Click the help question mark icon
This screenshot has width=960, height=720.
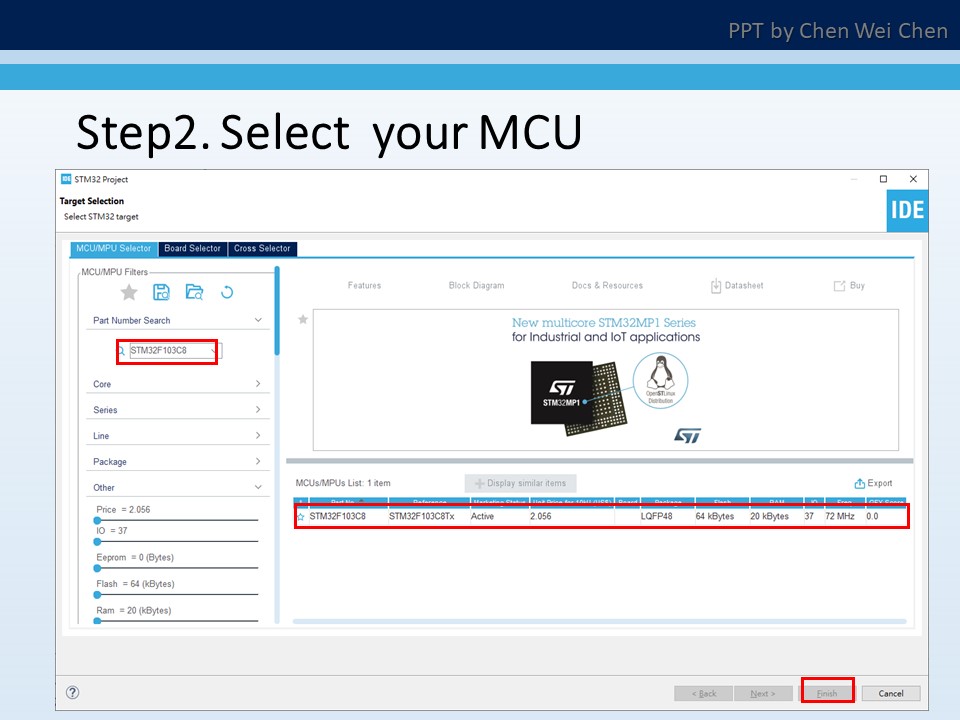72,692
